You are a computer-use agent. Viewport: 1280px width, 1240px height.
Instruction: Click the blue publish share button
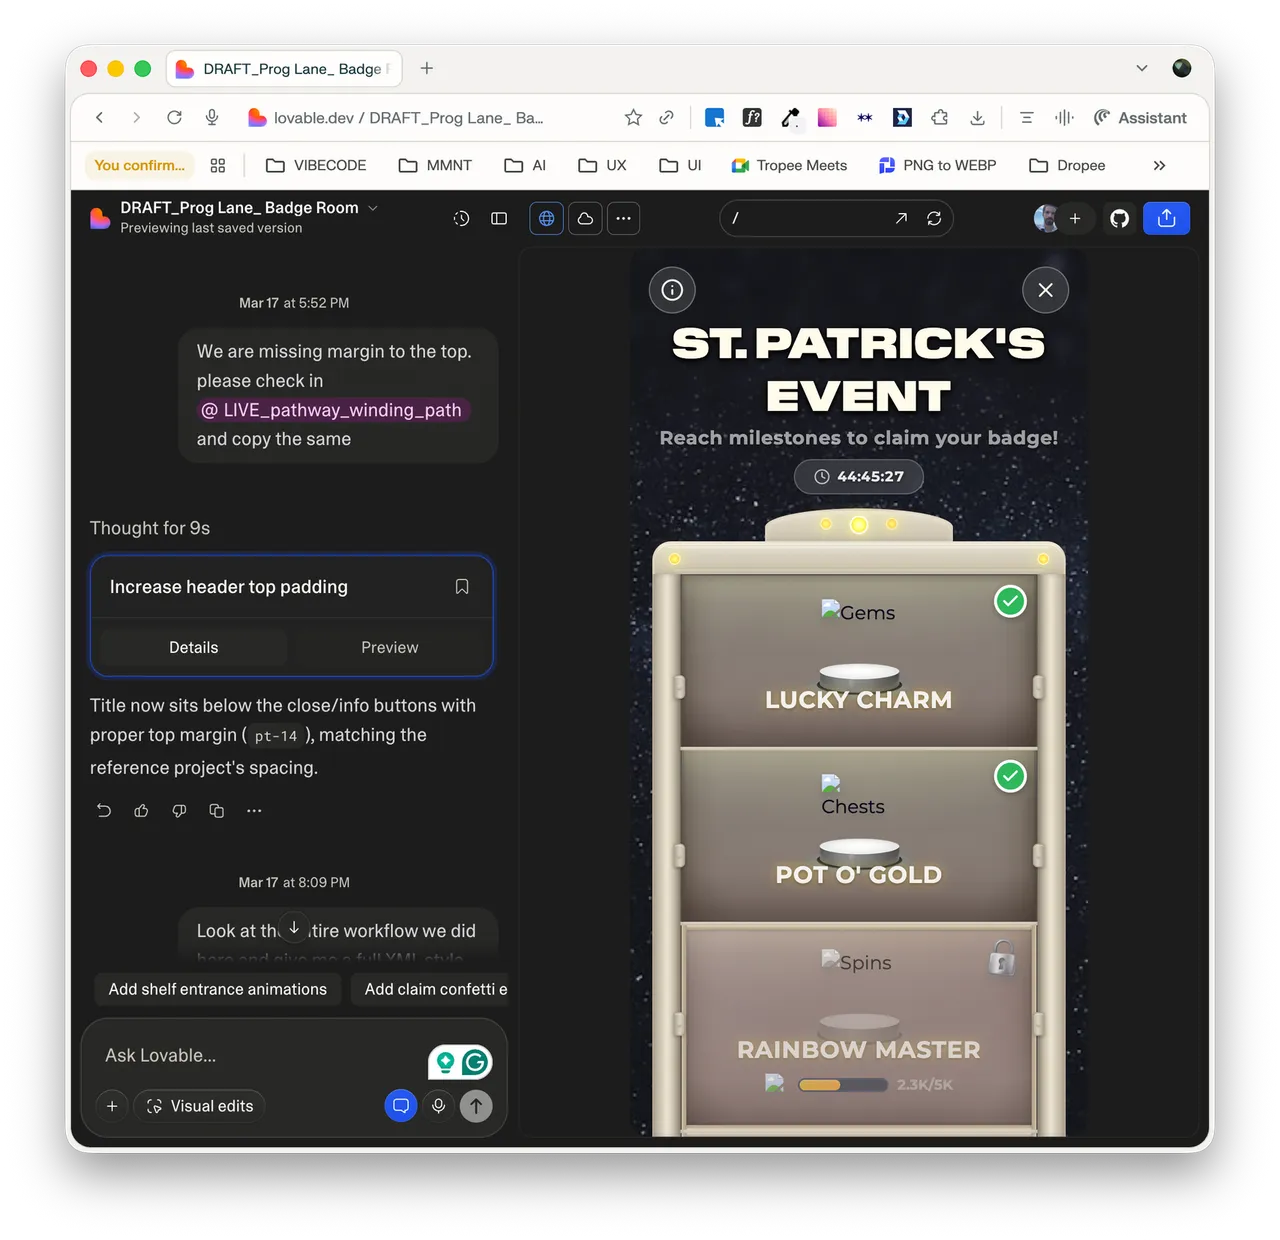point(1166,218)
